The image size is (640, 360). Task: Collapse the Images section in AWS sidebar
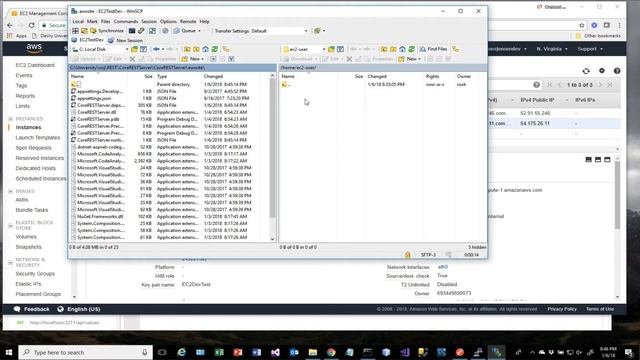tap(11, 191)
